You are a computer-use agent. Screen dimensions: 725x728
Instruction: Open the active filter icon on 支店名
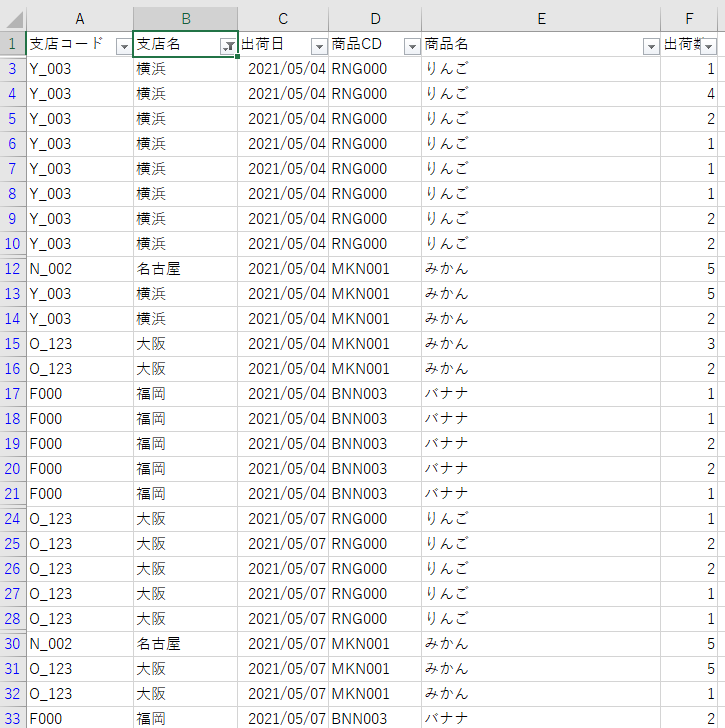point(228,46)
